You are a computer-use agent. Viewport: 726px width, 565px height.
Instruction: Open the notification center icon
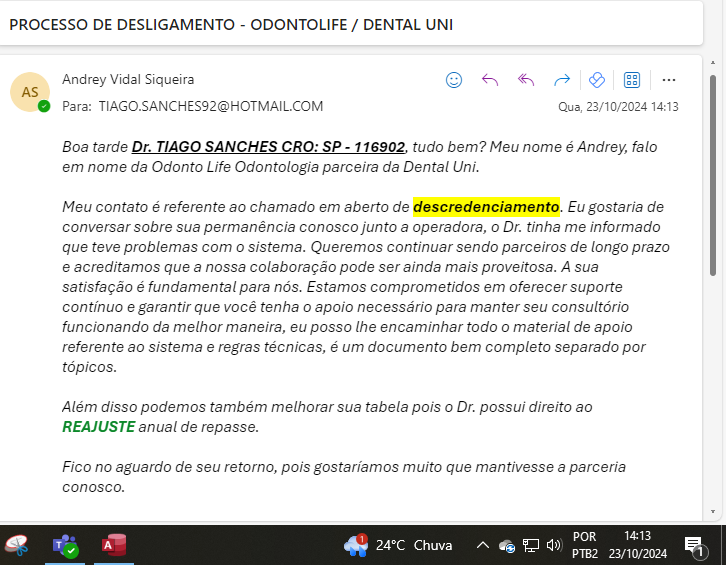(x=694, y=545)
